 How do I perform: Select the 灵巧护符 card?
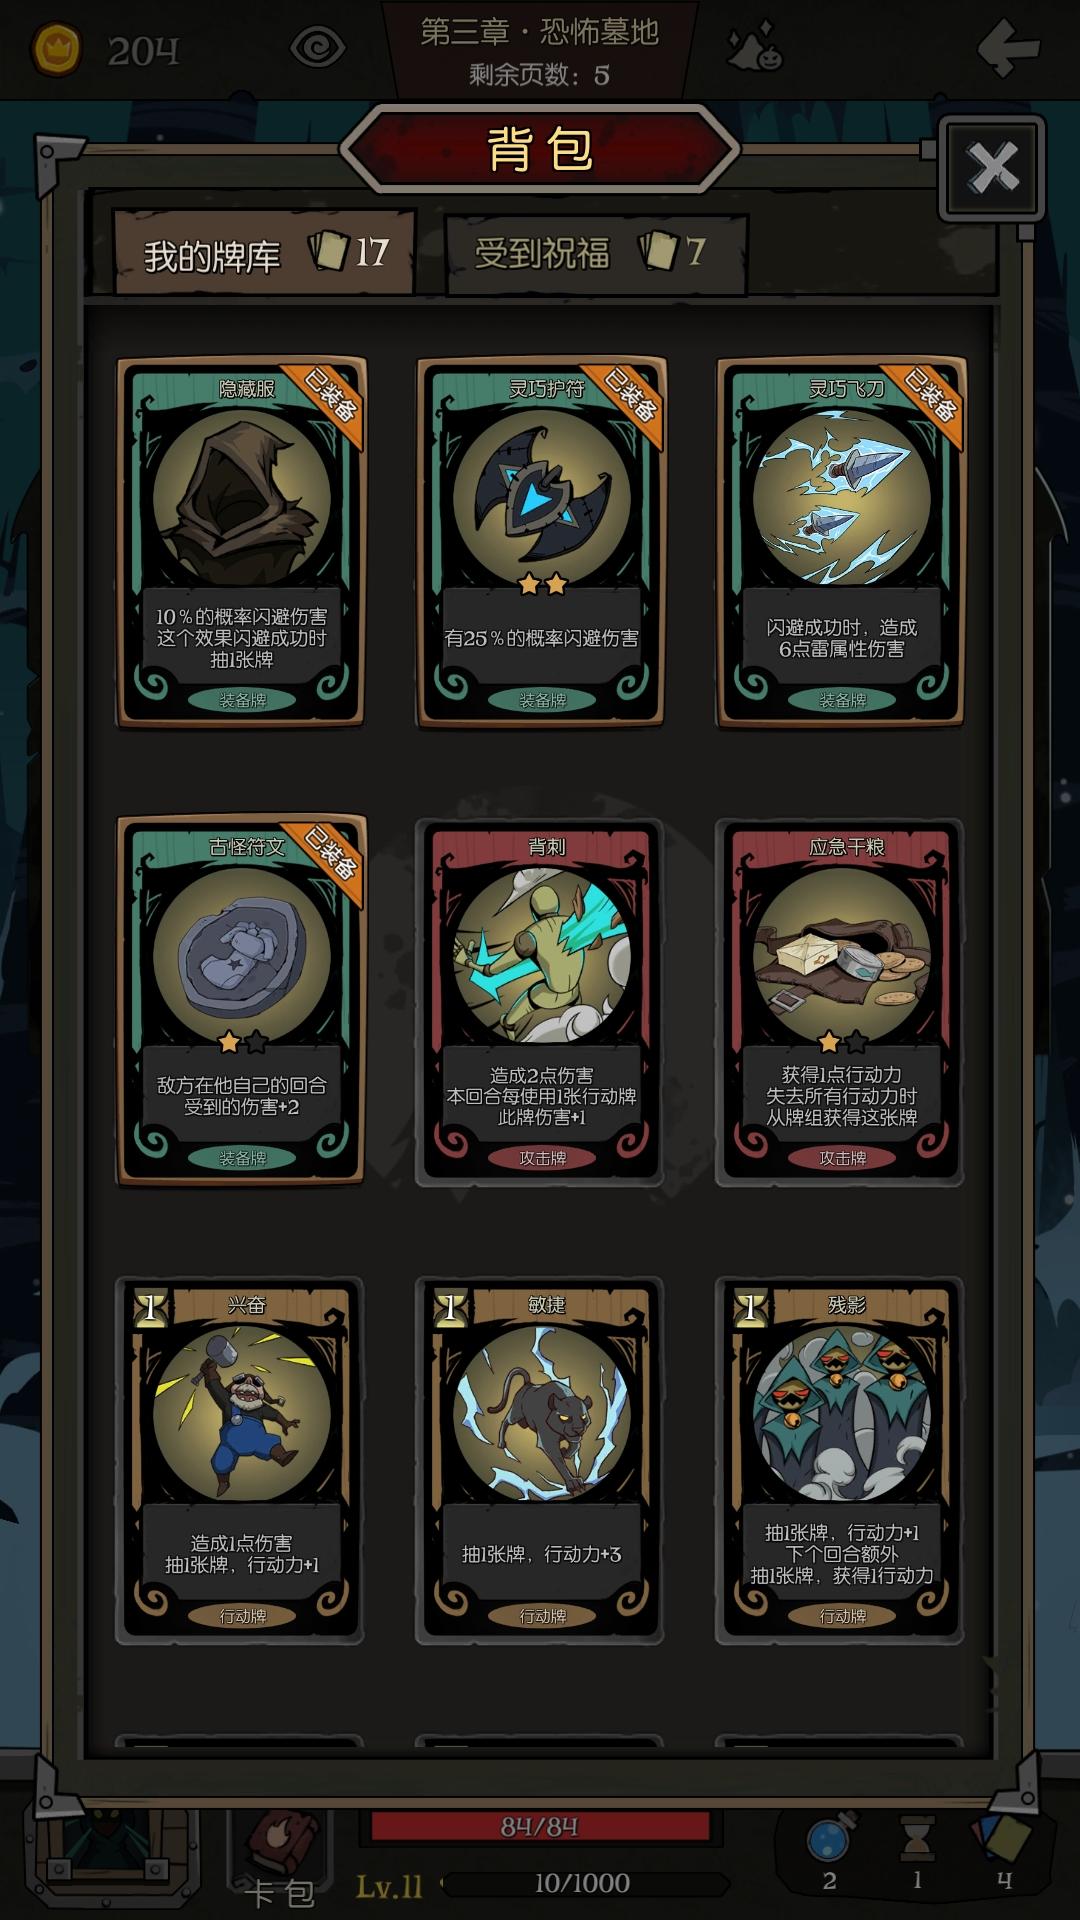pos(540,541)
